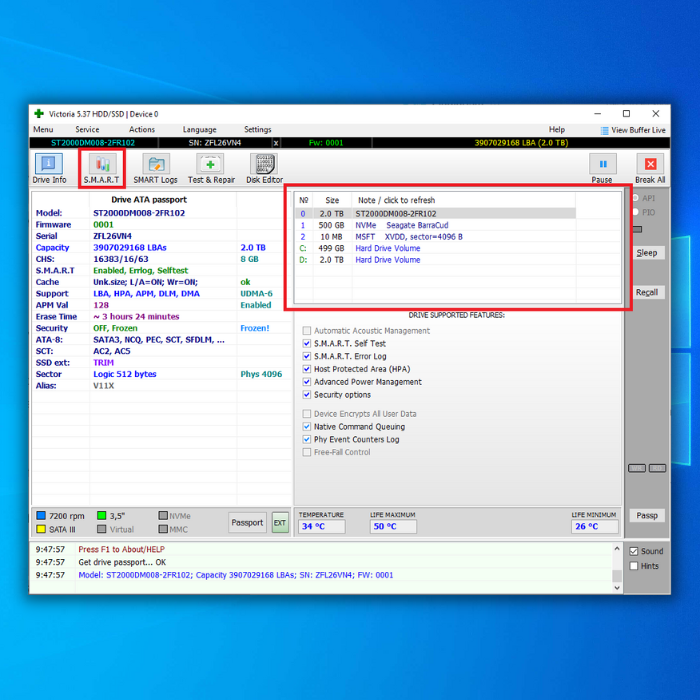Screen dimensions: 700x700
Task: Open the Disk Editor toolbar icon
Action: [x=264, y=164]
